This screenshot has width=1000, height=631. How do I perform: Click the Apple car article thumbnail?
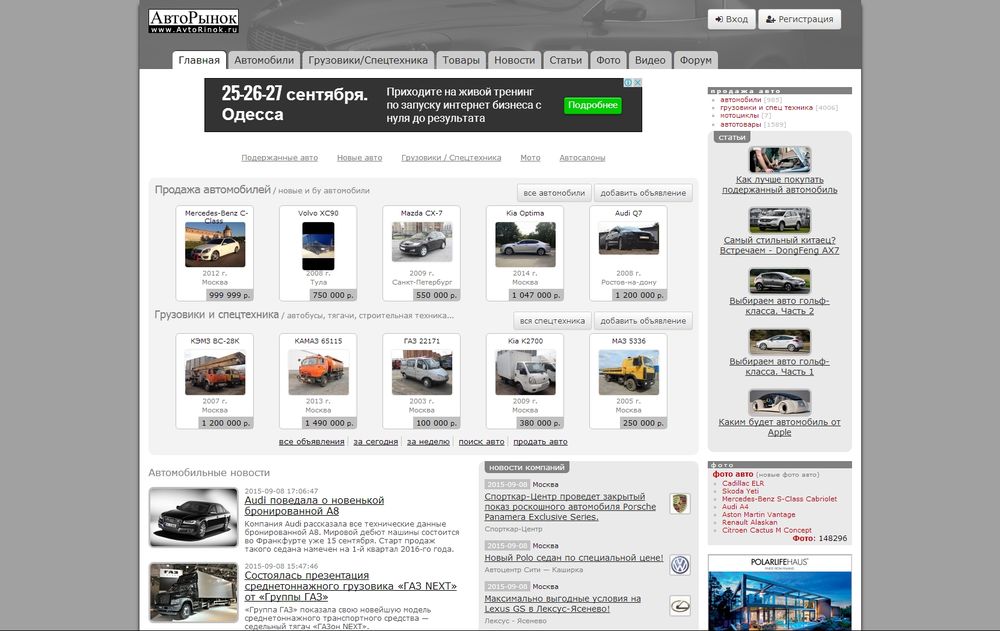click(x=779, y=402)
